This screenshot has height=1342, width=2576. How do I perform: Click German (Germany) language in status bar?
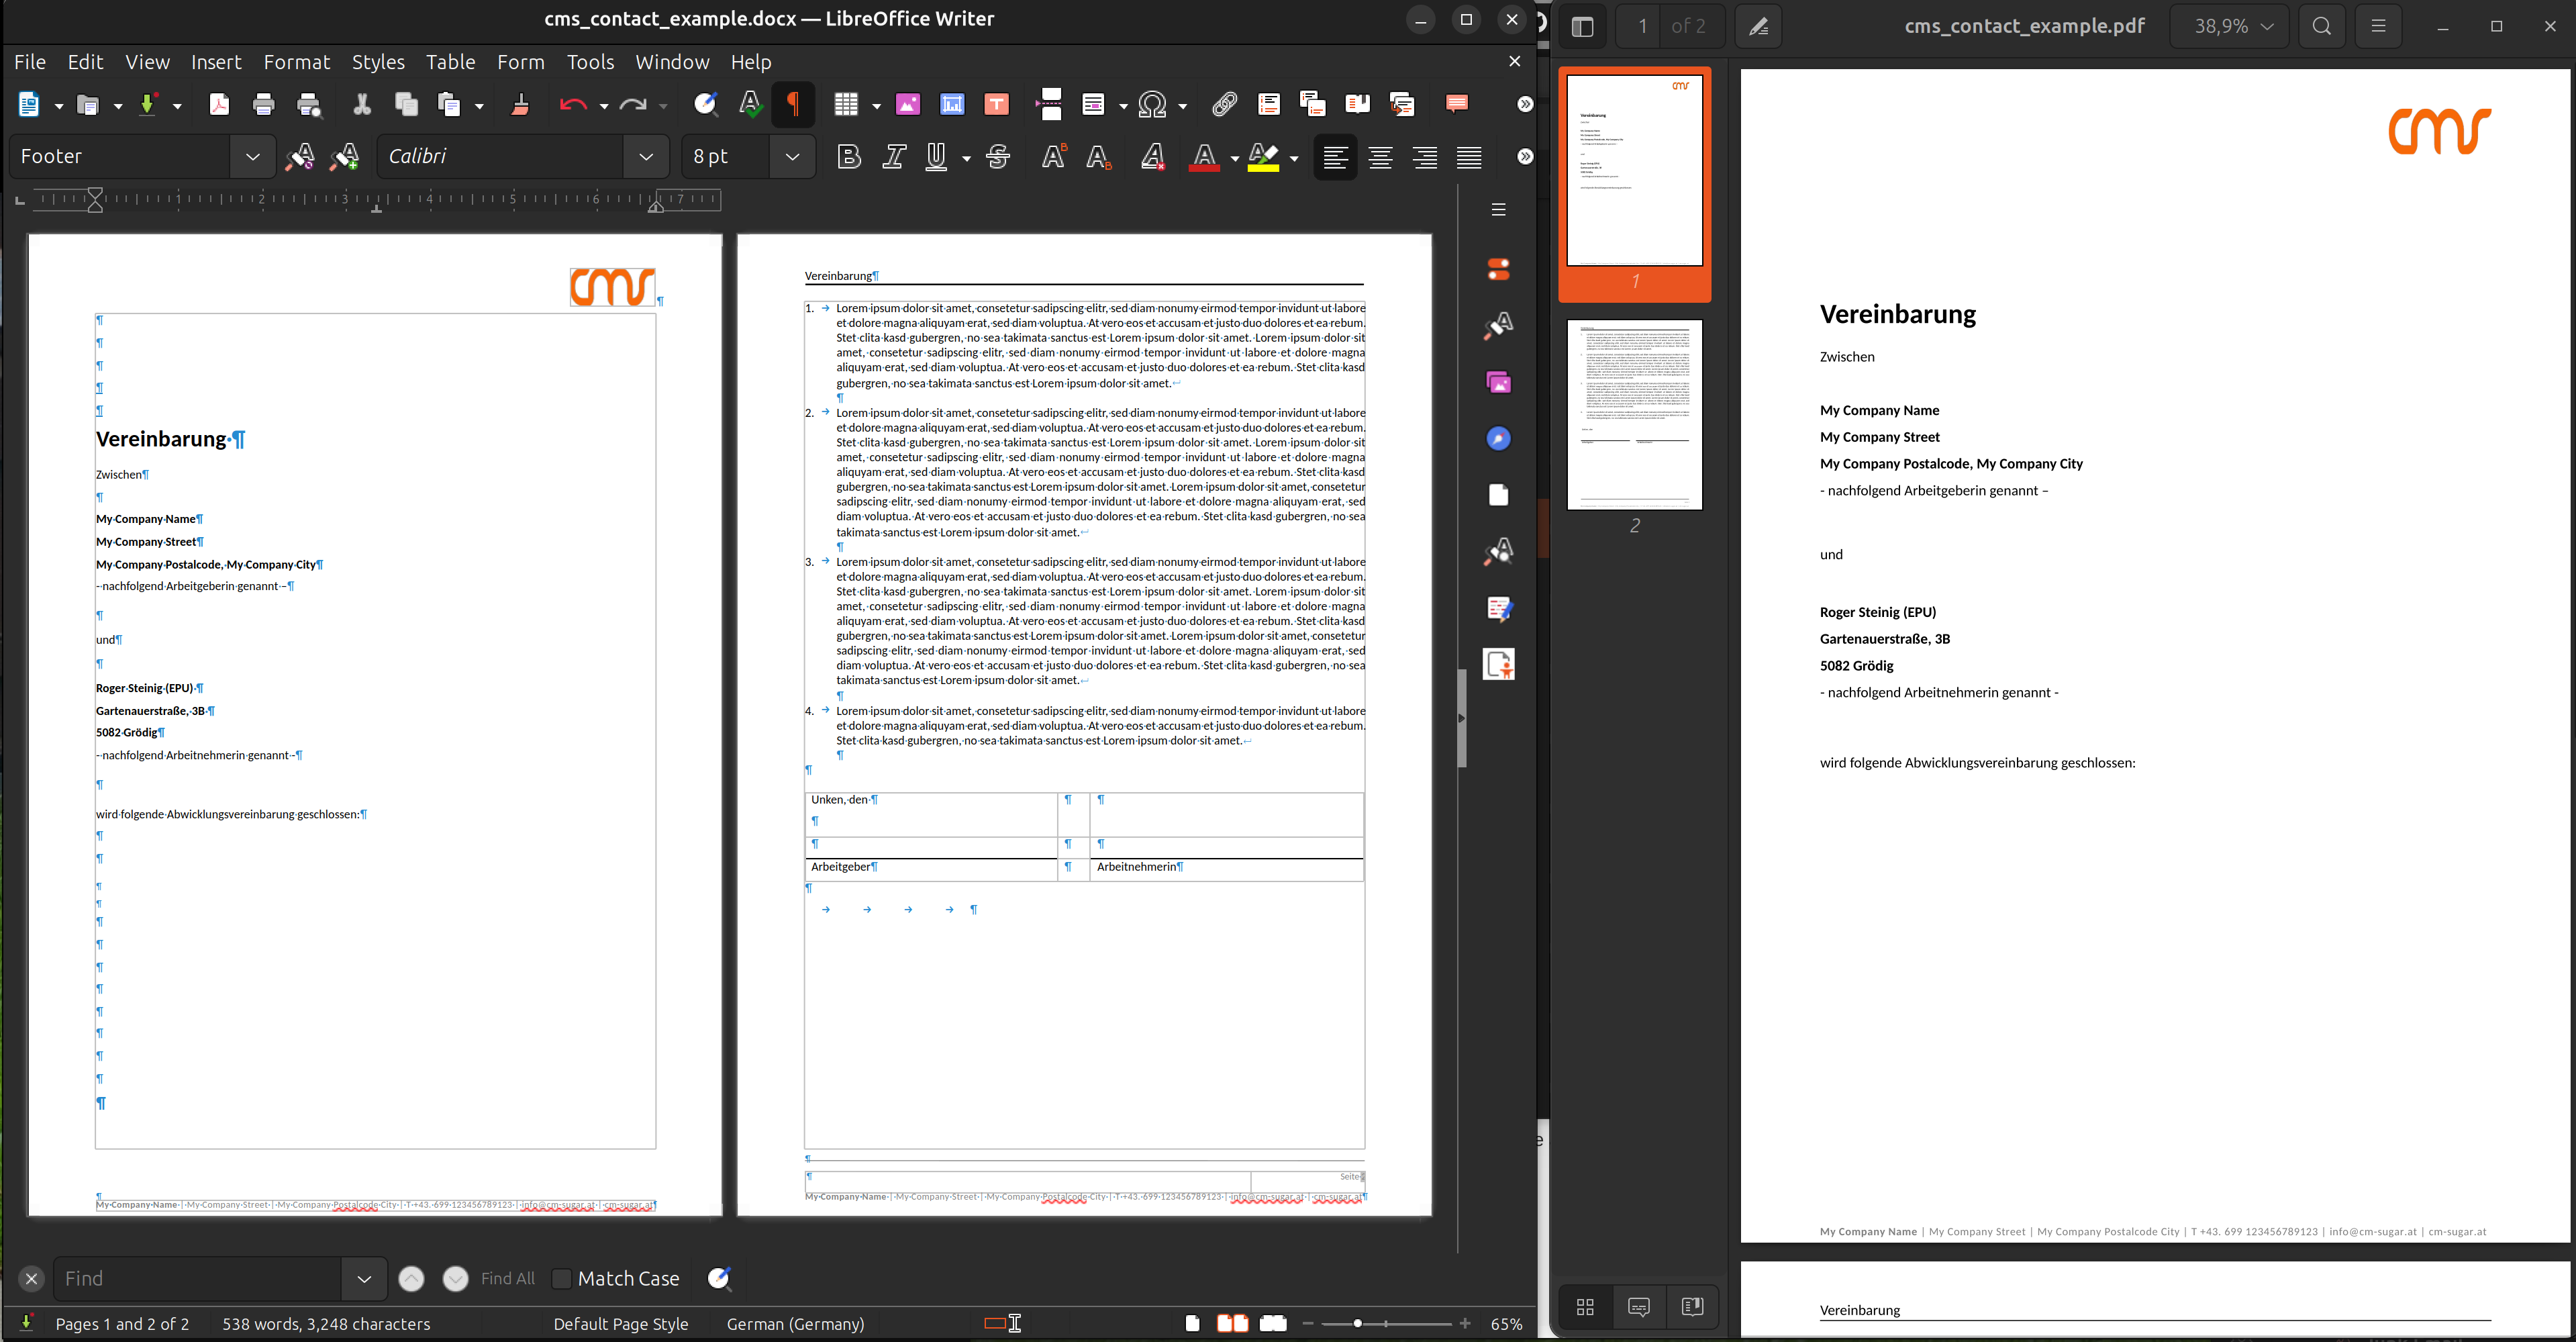pos(795,1323)
